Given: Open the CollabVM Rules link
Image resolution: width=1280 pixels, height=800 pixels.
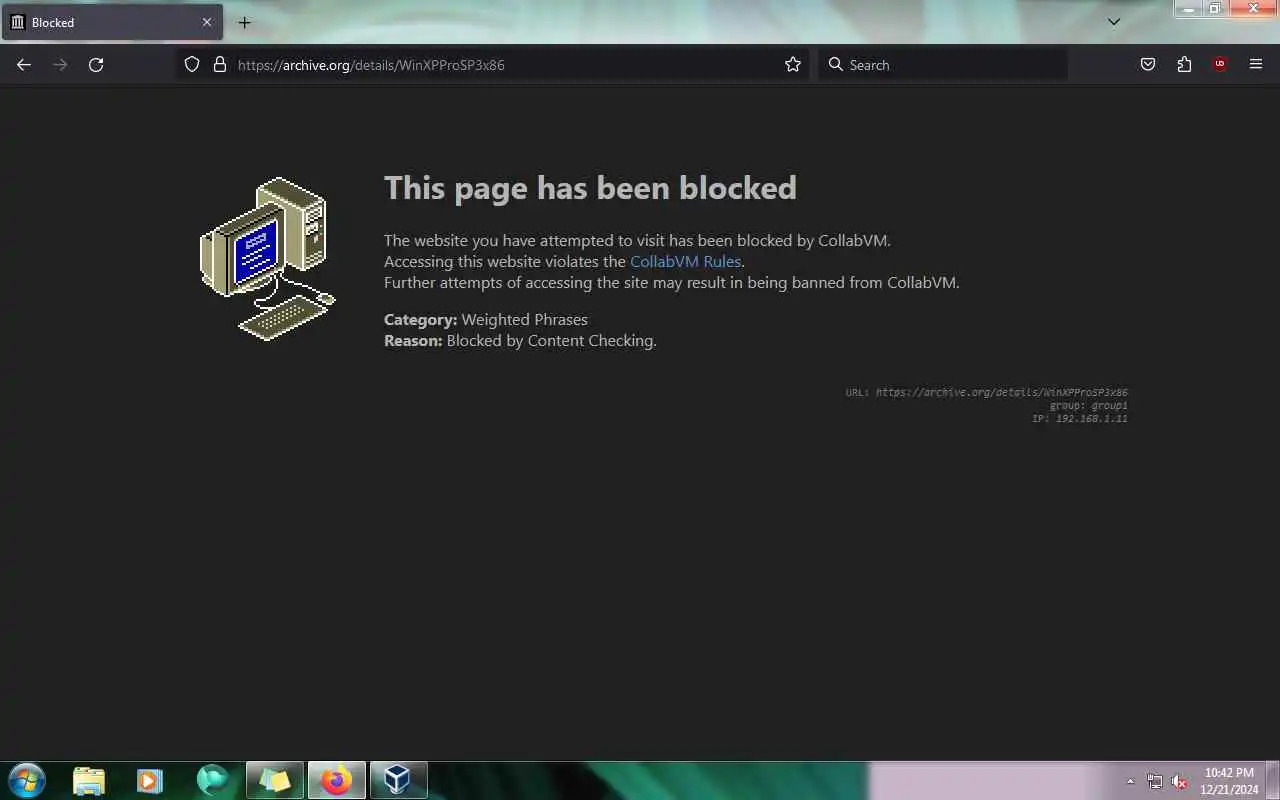Looking at the screenshot, I should click(685, 262).
